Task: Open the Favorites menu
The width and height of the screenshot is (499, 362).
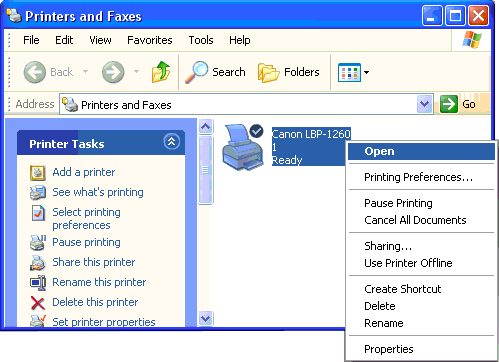Action: pyautogui.click(x=150, y=40)
